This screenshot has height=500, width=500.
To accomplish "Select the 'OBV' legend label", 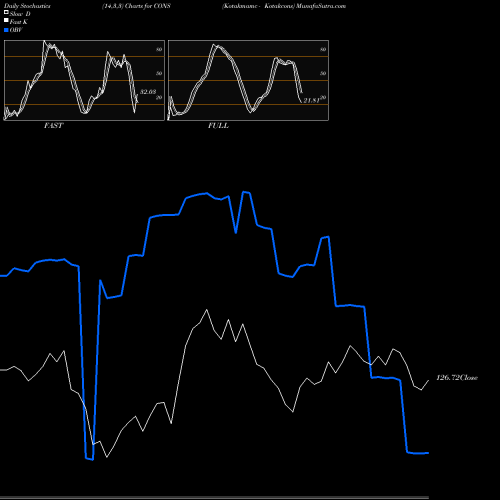I will tap(16, 30).
